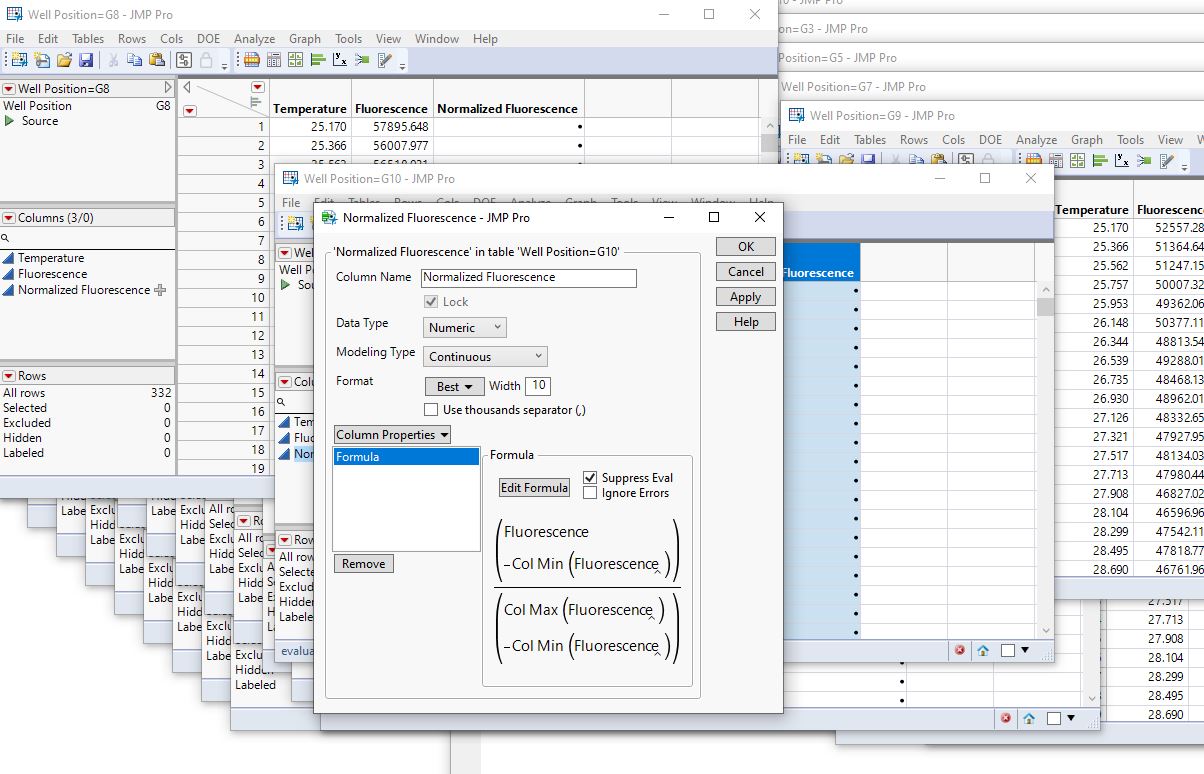Click the Save icon in G8 toolbar
Image resolution: width=1204 pixels, height=774 pixels.
coord(86,60)
